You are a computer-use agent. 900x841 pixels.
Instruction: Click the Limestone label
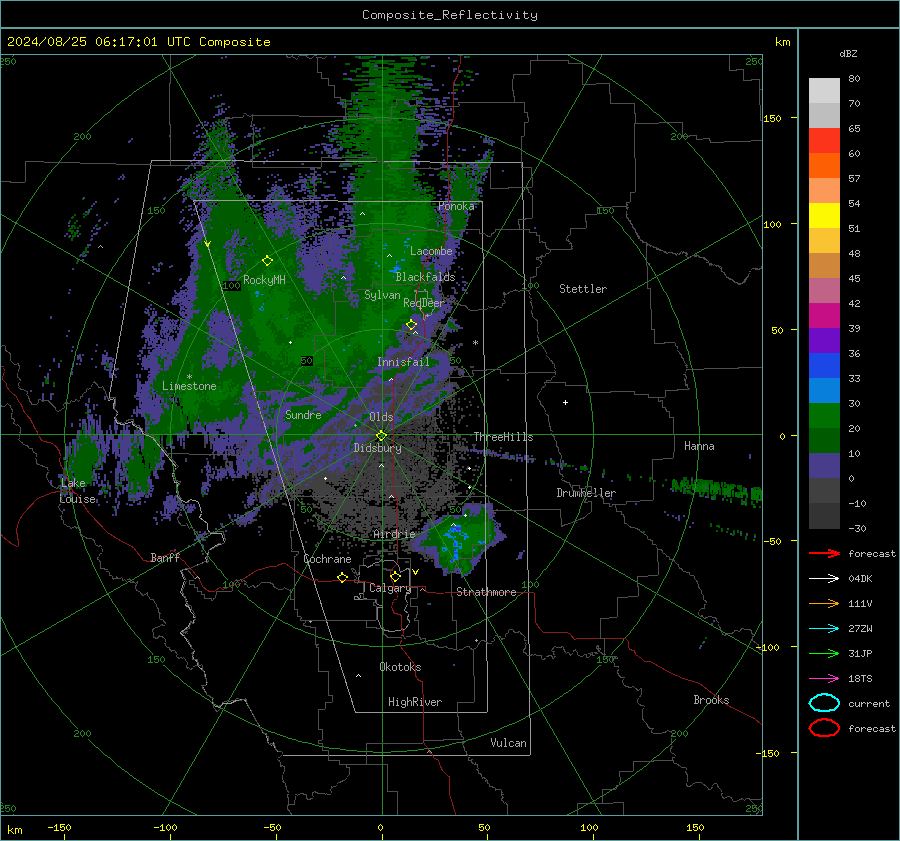click(189, 386)
